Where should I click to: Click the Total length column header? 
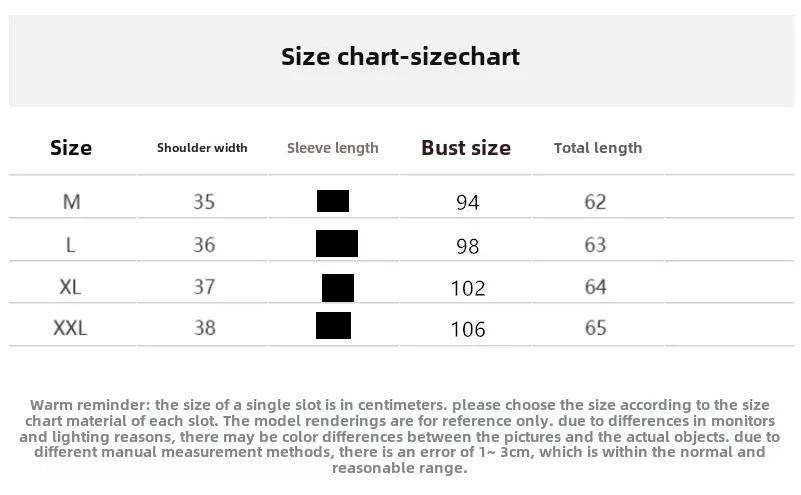tap(598, 148)
